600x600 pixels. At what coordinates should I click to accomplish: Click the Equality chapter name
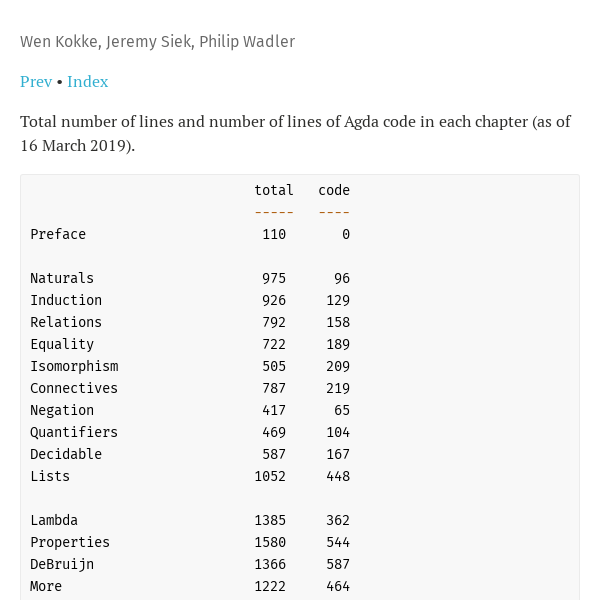point(62,344)
